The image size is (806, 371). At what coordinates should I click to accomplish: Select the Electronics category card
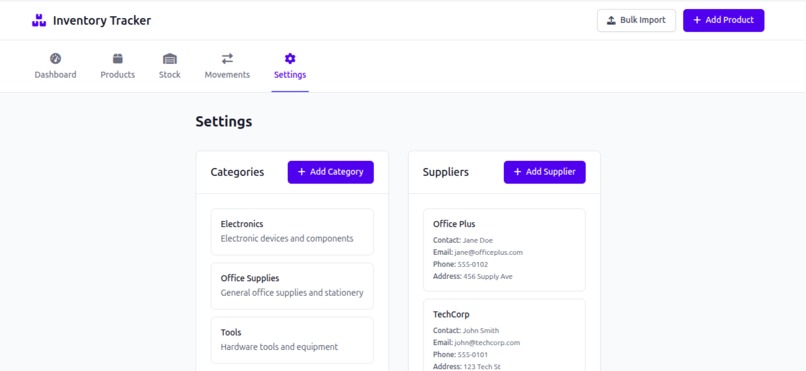click(x=292, y=232)
